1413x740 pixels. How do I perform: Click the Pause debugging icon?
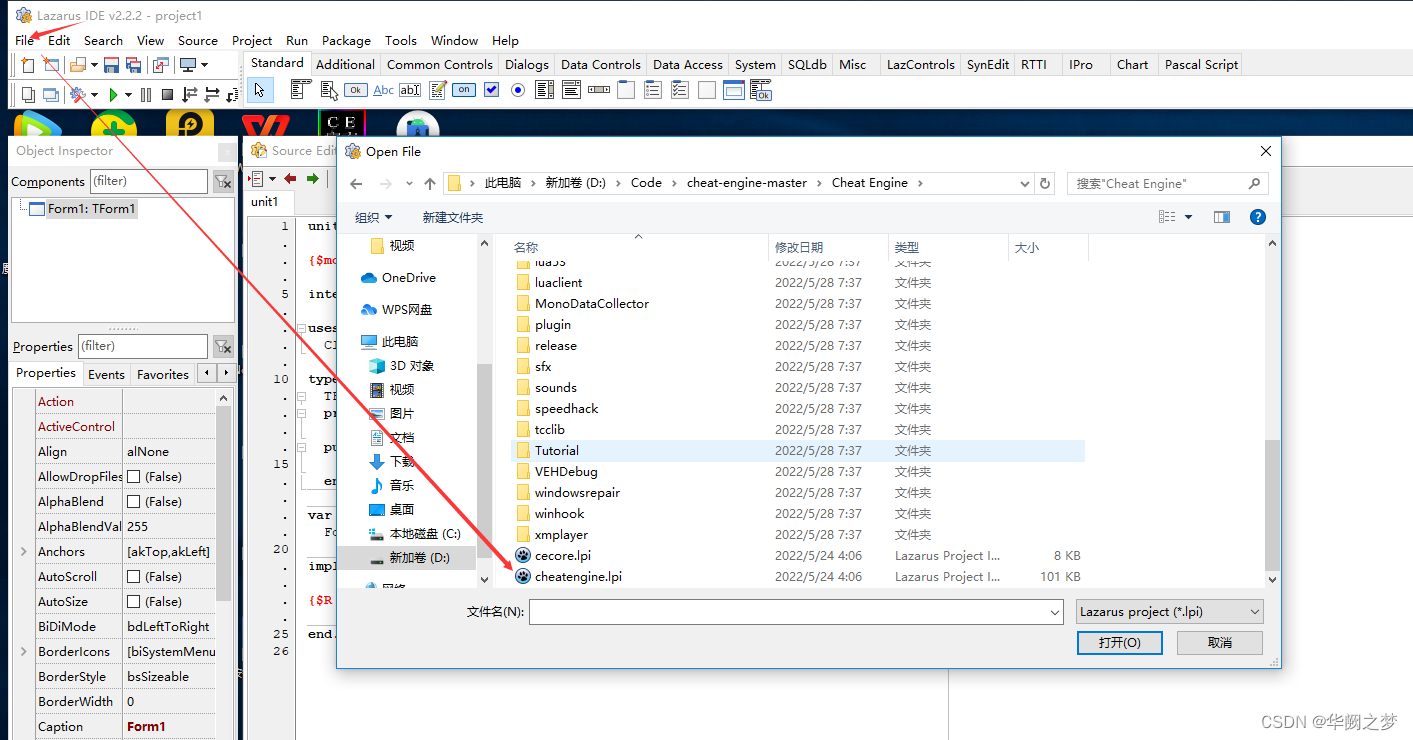[x=146, y=94]
